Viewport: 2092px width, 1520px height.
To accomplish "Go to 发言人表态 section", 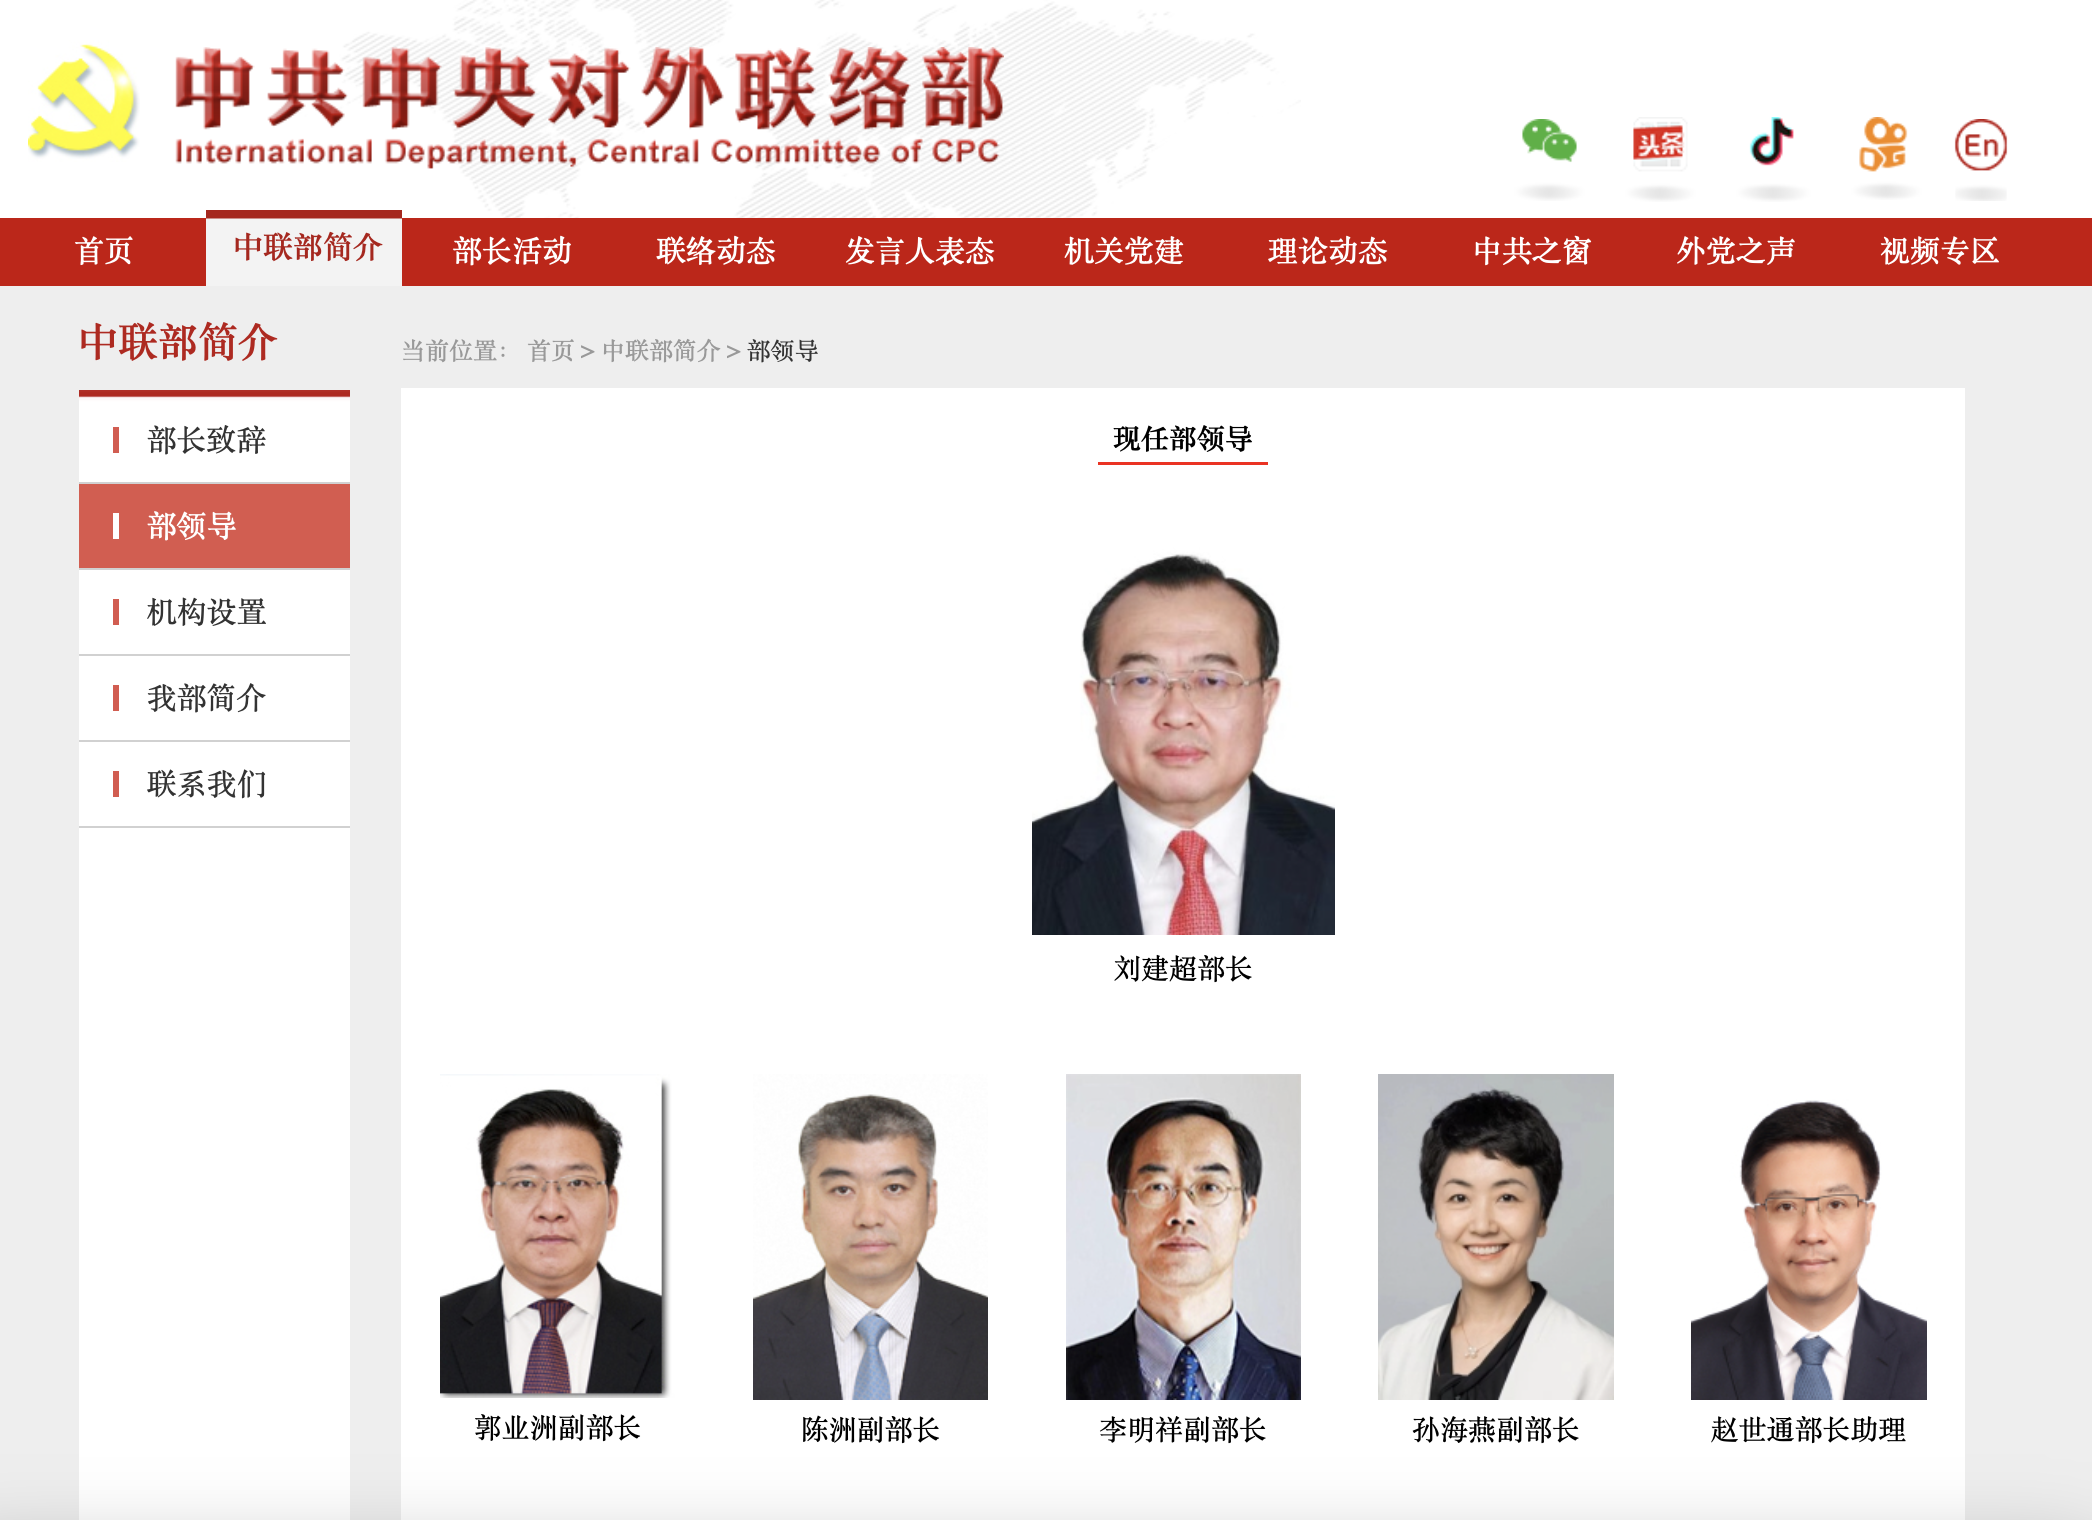I will (x=920, y=251).
